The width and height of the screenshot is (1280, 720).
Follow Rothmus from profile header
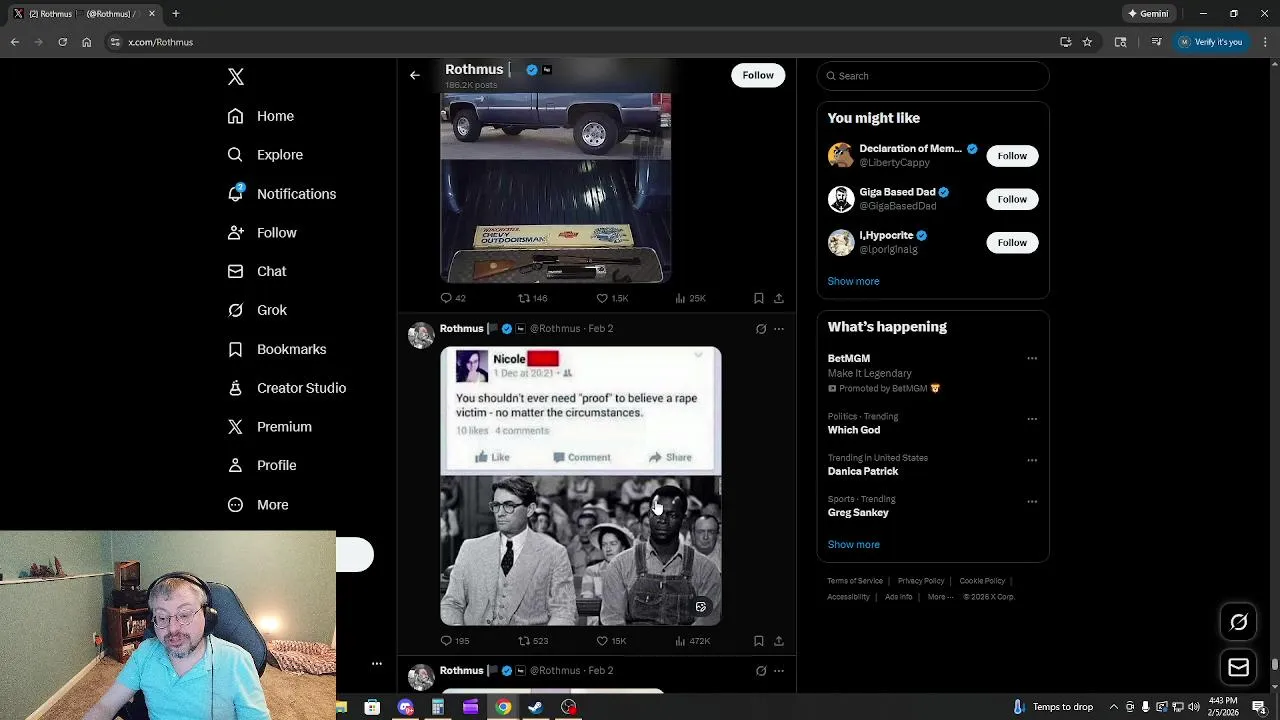coord(758,75)
